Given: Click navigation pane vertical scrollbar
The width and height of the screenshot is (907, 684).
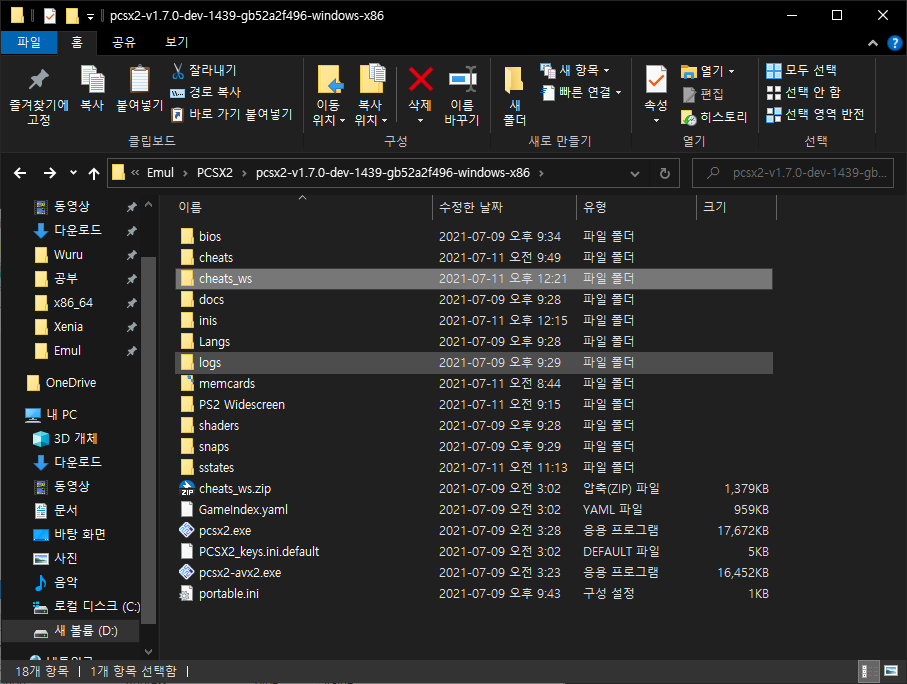Looking at the screenshot, I should pos(148,440).
